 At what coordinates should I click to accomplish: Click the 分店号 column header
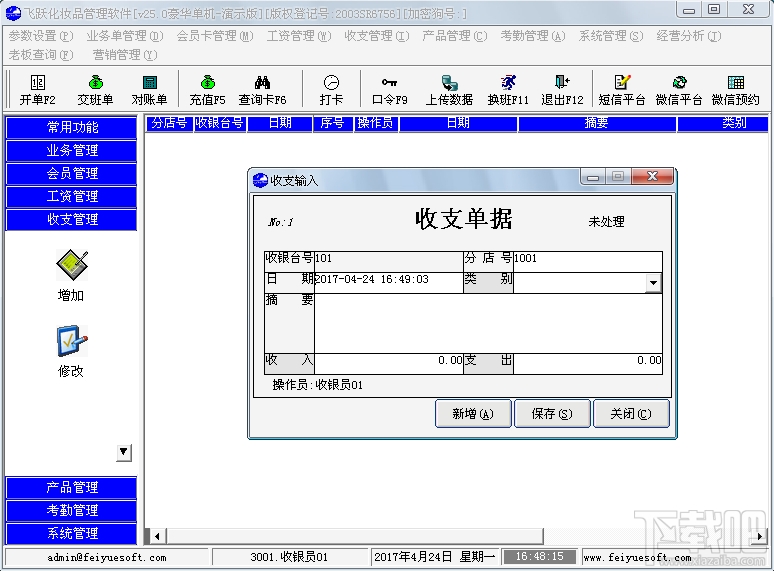[x=169, y=123]
